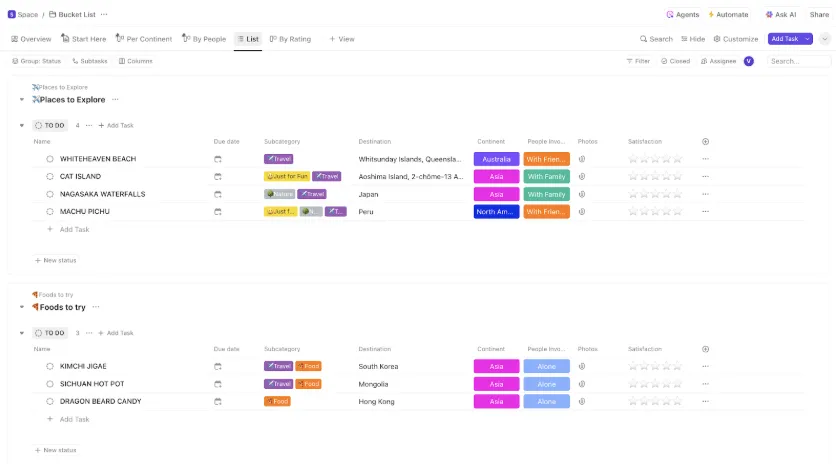Open Places to Explore list options ellipsis

click(115, 100)
